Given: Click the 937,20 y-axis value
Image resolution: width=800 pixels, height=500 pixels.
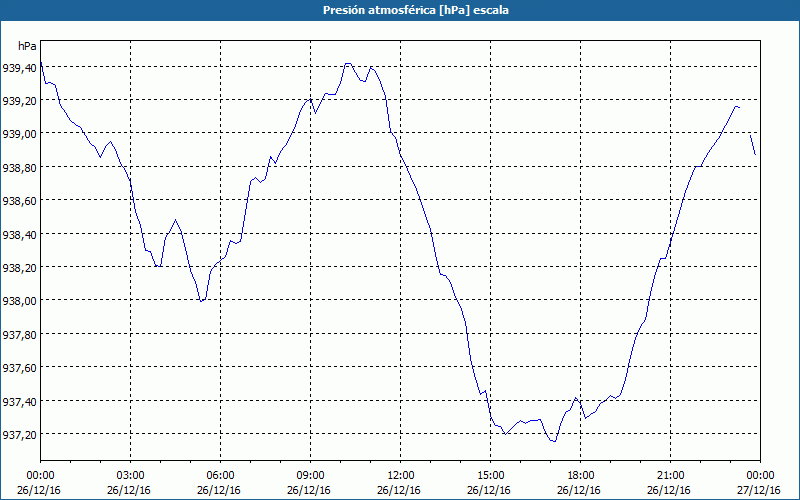Looking at the screenshot, I should point(19,435).
